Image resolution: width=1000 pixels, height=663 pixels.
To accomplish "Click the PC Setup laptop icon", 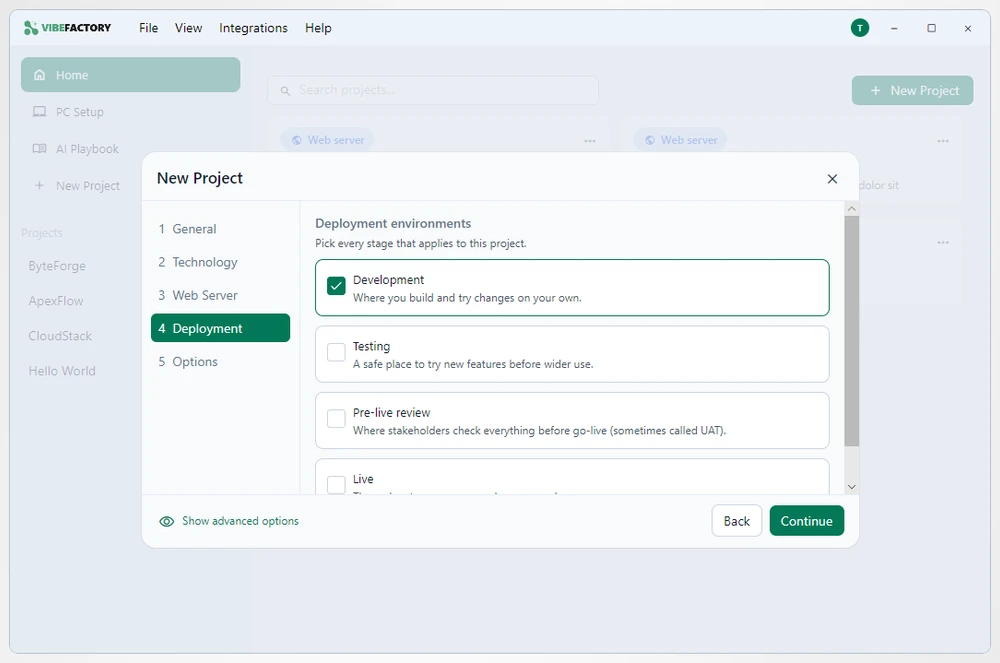I will (x=40, y=112).
